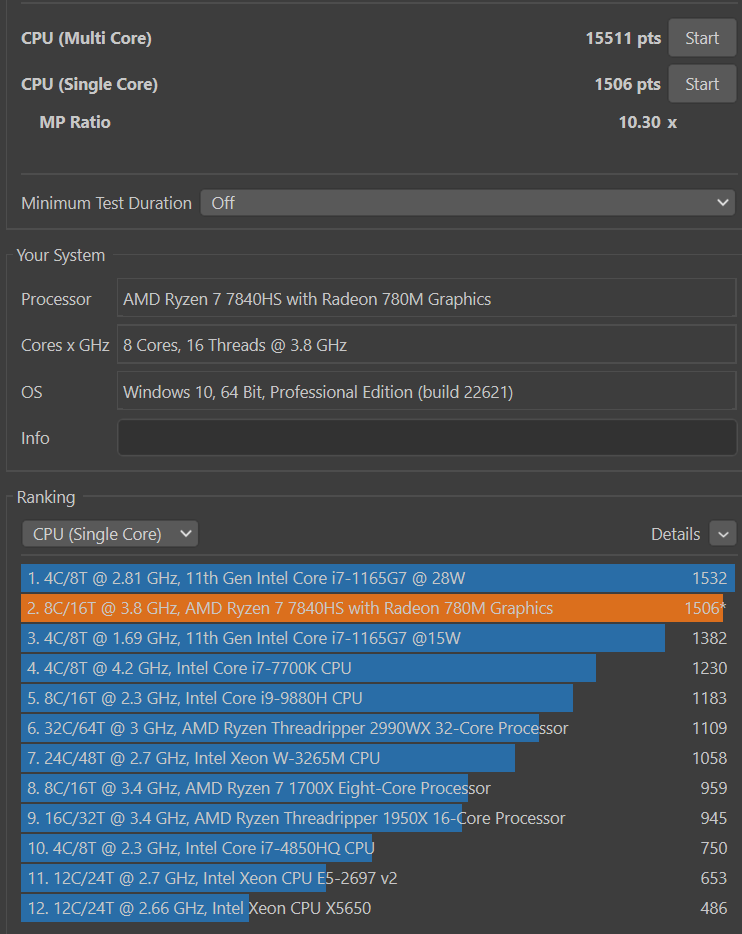Click the OS information field

click(427, 392)
